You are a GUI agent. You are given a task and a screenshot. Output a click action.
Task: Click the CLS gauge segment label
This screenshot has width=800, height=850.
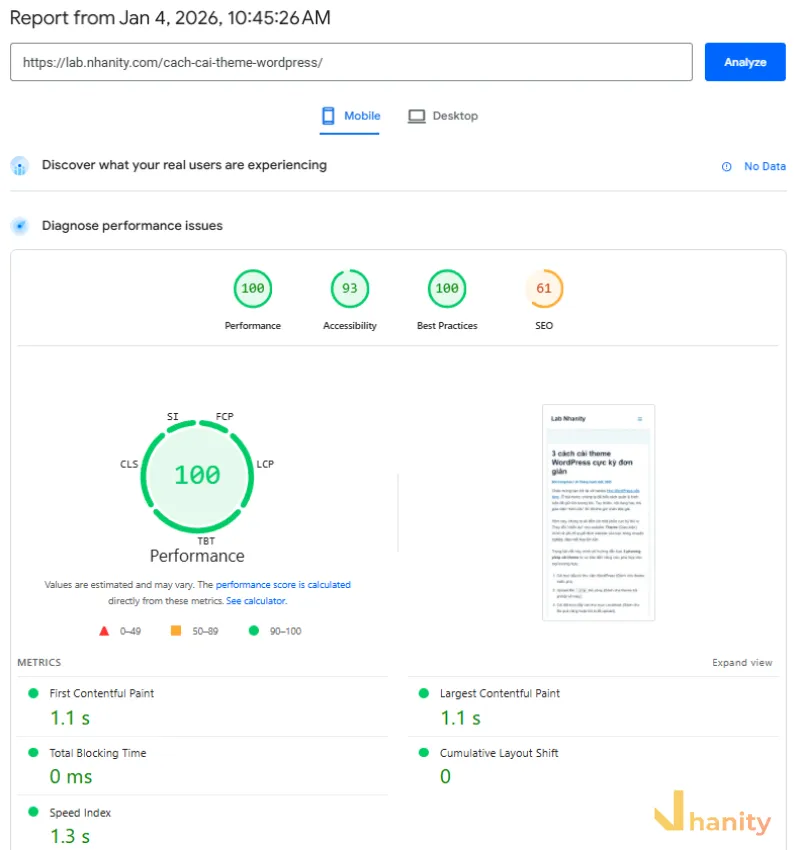pos(129,464)
